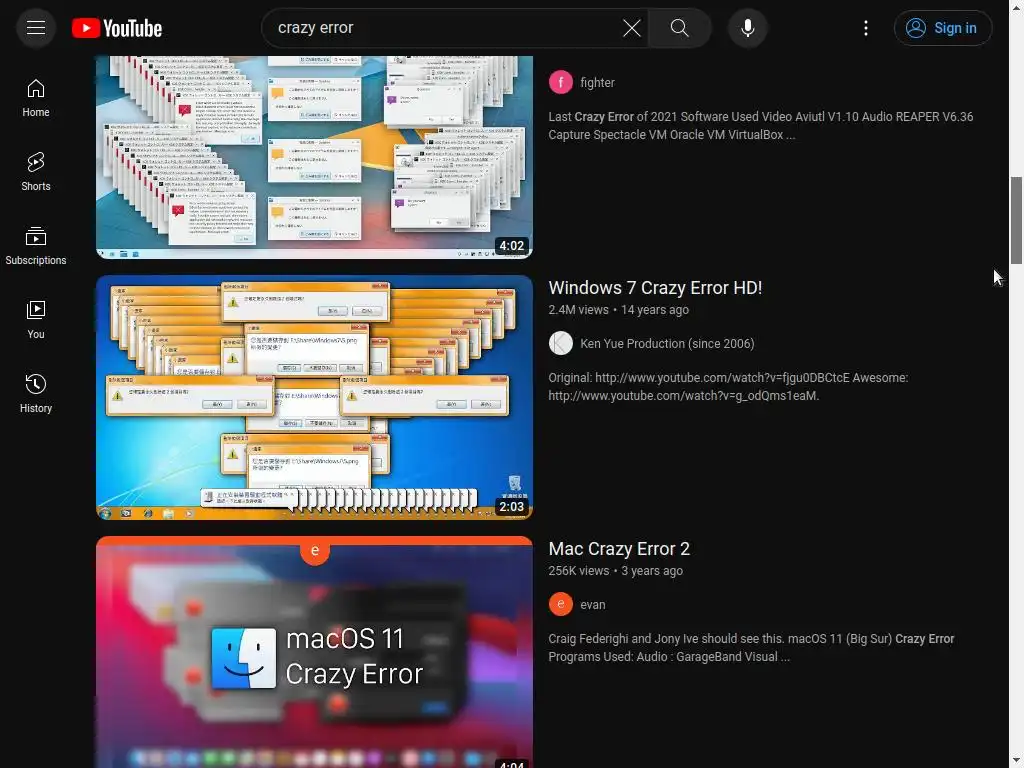Viewport: 1024px width, 768px height.
Task: Clear the search query with X
Action: 632,28
